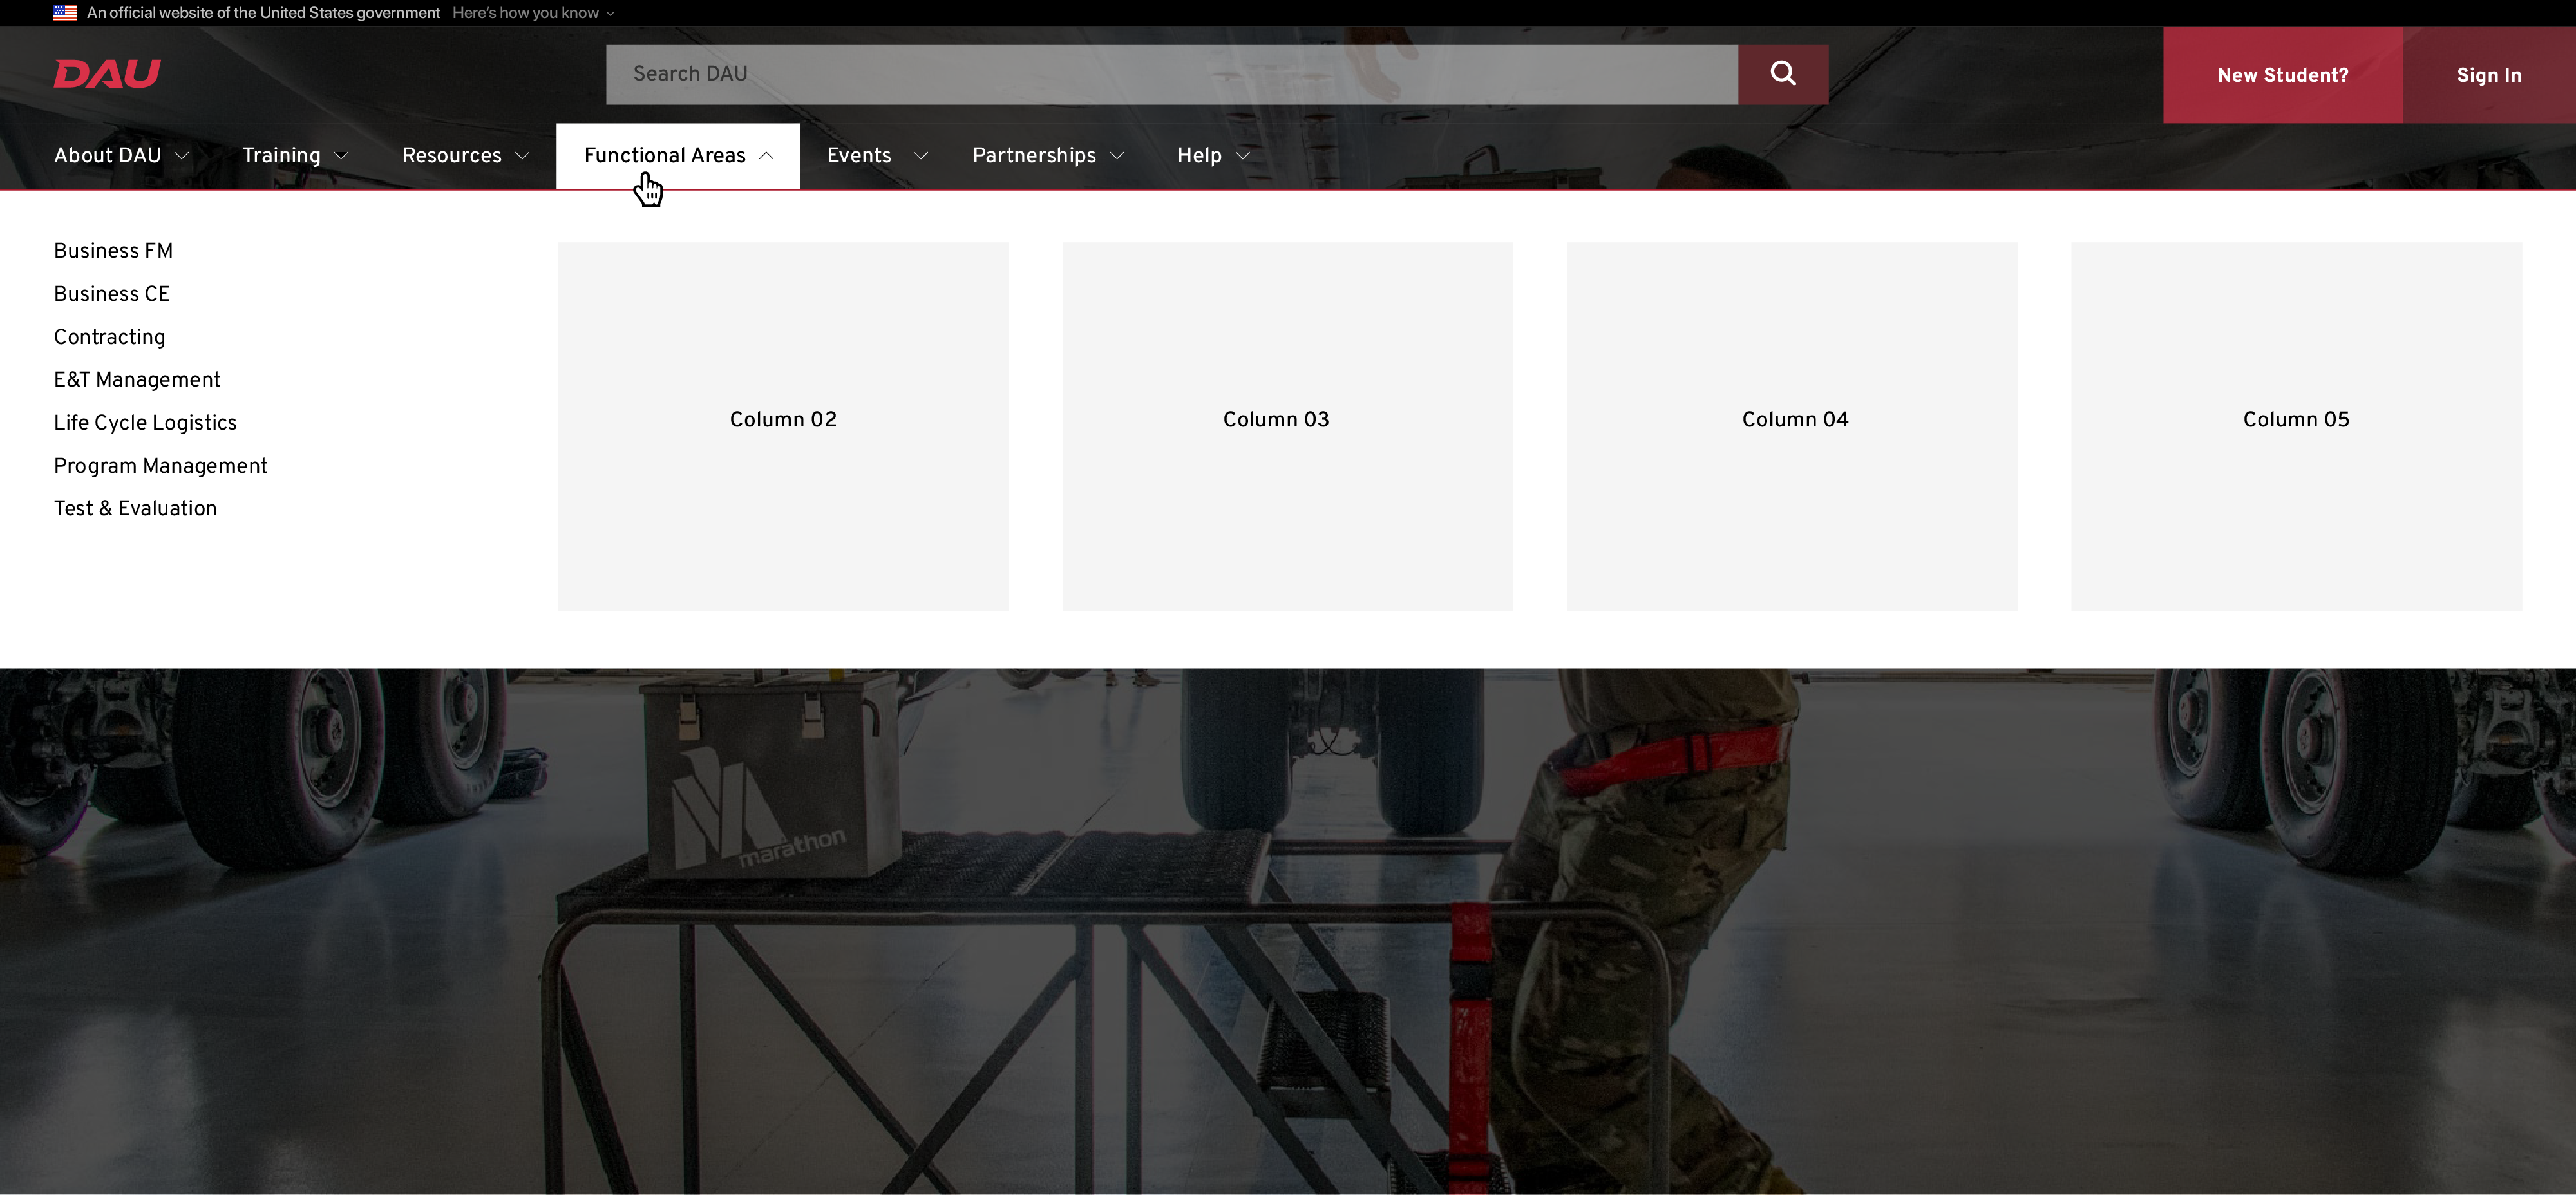Open the Resources menu
Screen dimensions: 2576x1195
pyautogui.click(x=465, y=156)
